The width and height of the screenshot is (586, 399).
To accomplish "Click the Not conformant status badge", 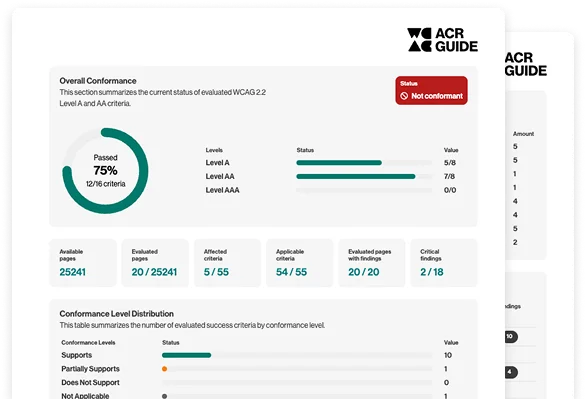I will click(x=431, y=90).
